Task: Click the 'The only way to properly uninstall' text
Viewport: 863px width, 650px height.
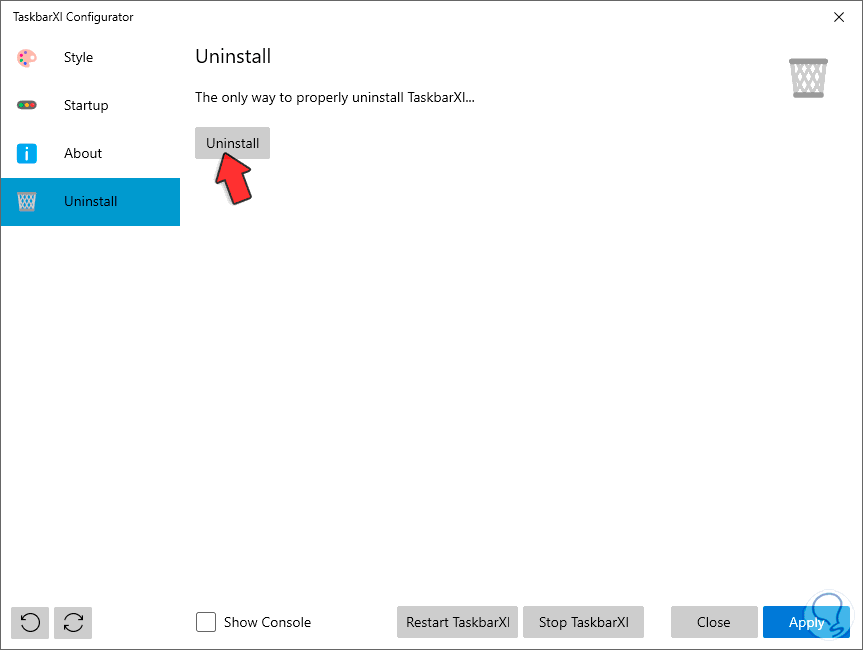Action: pyautogui.click(x=335, y=98)
